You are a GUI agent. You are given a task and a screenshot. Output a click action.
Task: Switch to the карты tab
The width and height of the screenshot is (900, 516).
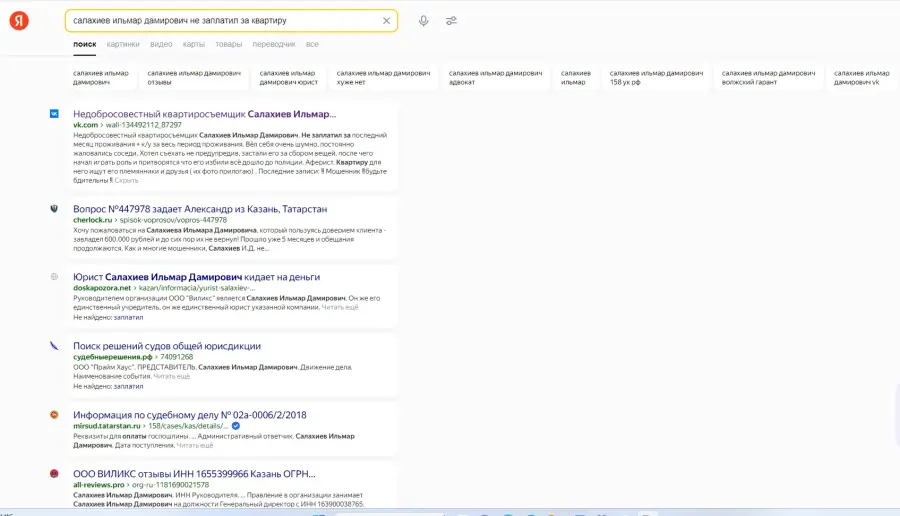tap(193, 44)
